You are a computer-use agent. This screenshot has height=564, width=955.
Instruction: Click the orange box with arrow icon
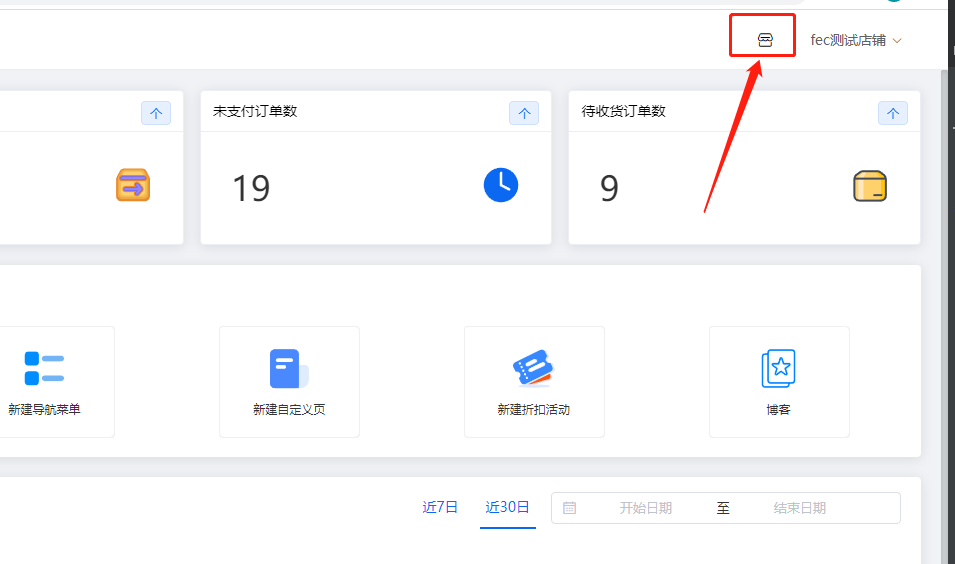(133, 185)
